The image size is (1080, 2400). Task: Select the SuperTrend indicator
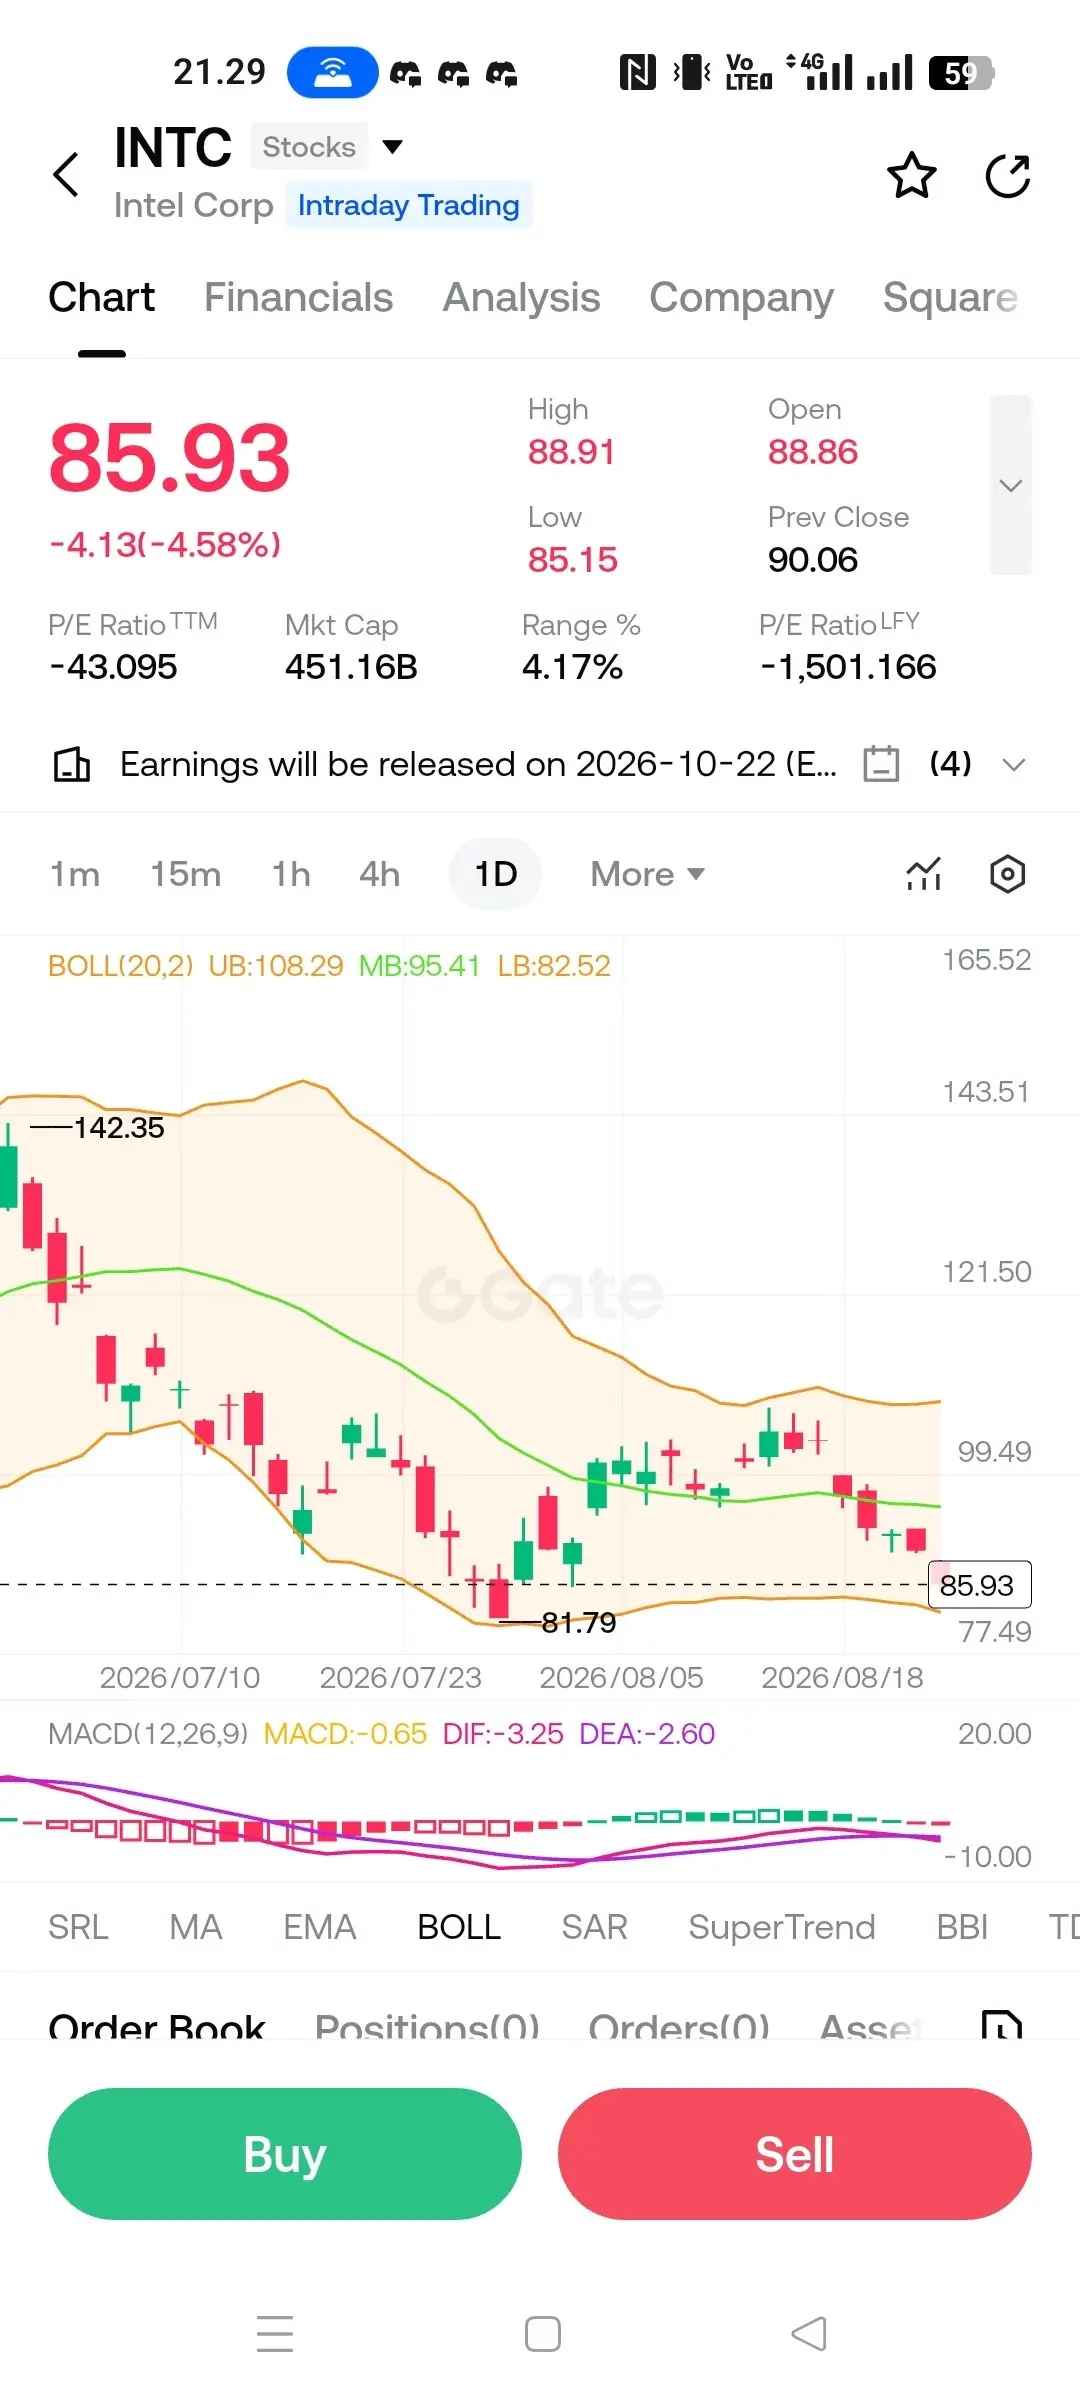pos(781,1927)
